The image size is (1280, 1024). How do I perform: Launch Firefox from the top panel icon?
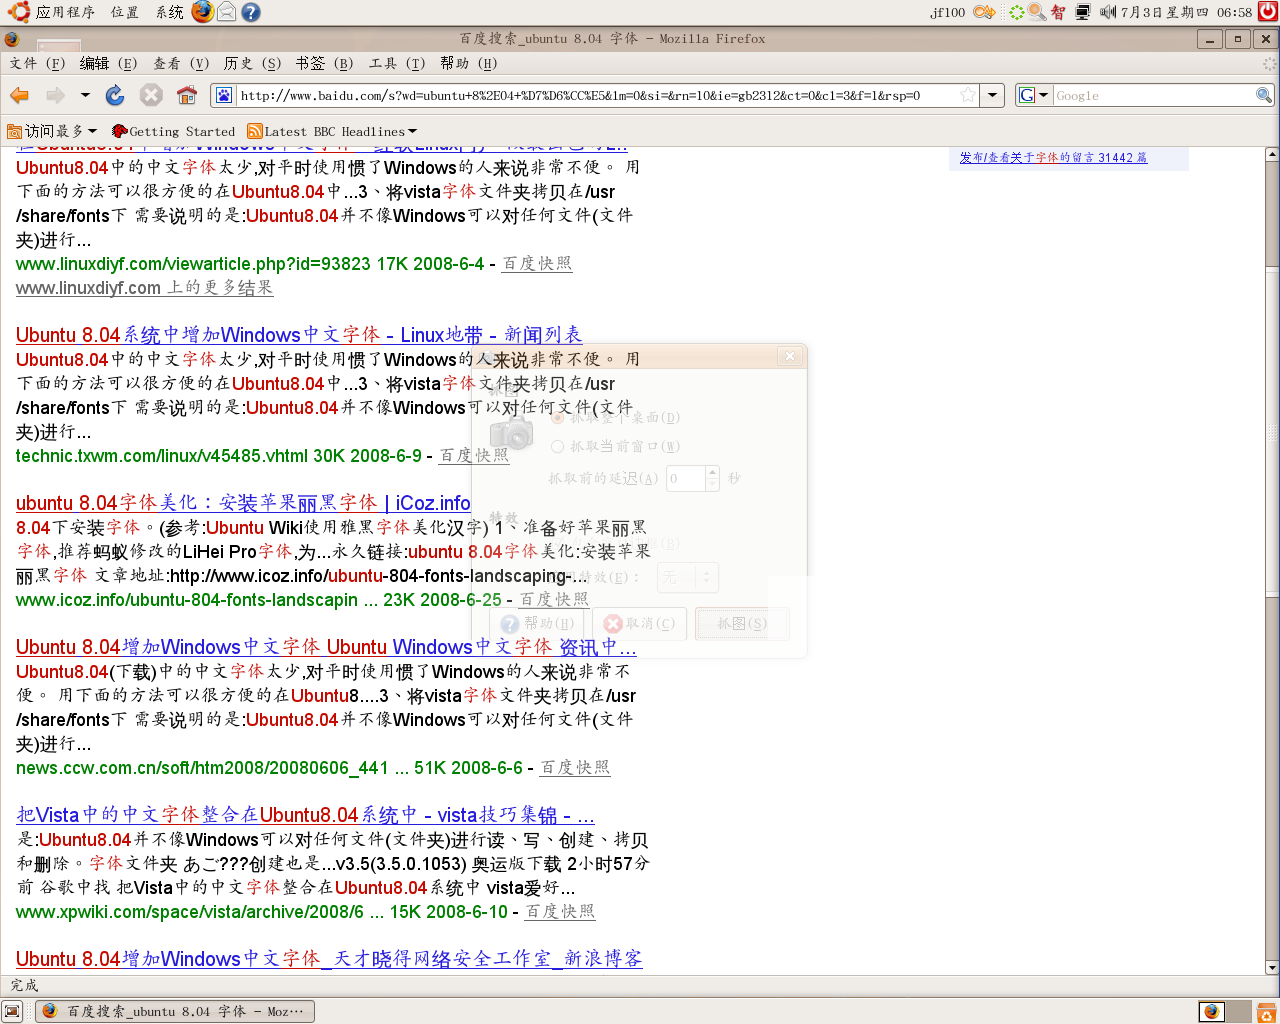click(x=203, y=12)
